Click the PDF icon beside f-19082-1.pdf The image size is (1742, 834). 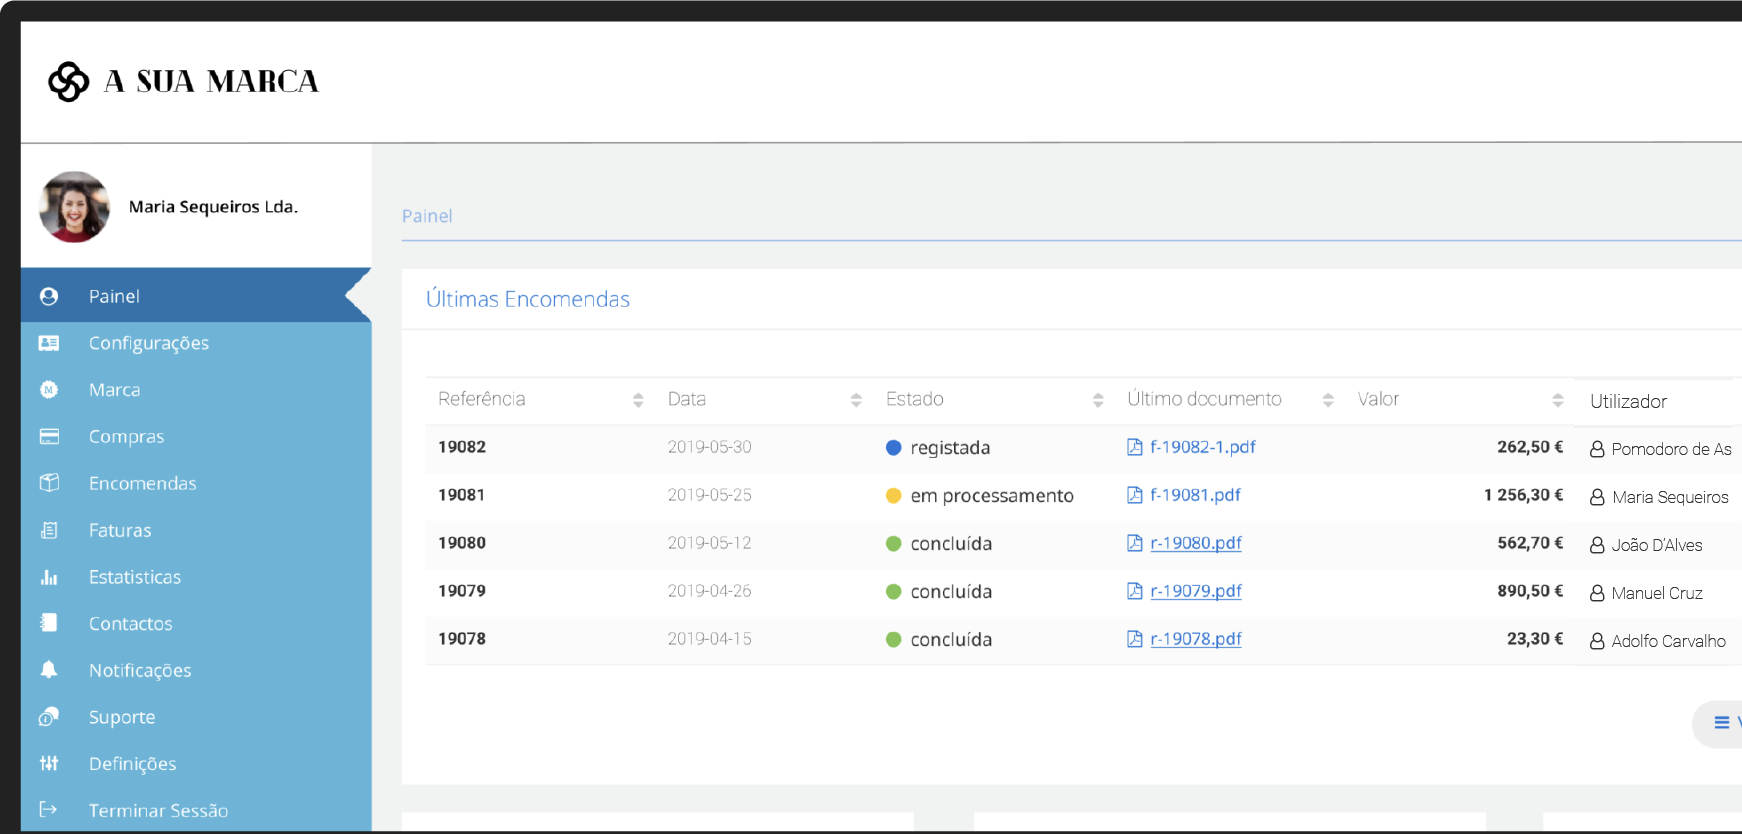(x=1134, y=447)
